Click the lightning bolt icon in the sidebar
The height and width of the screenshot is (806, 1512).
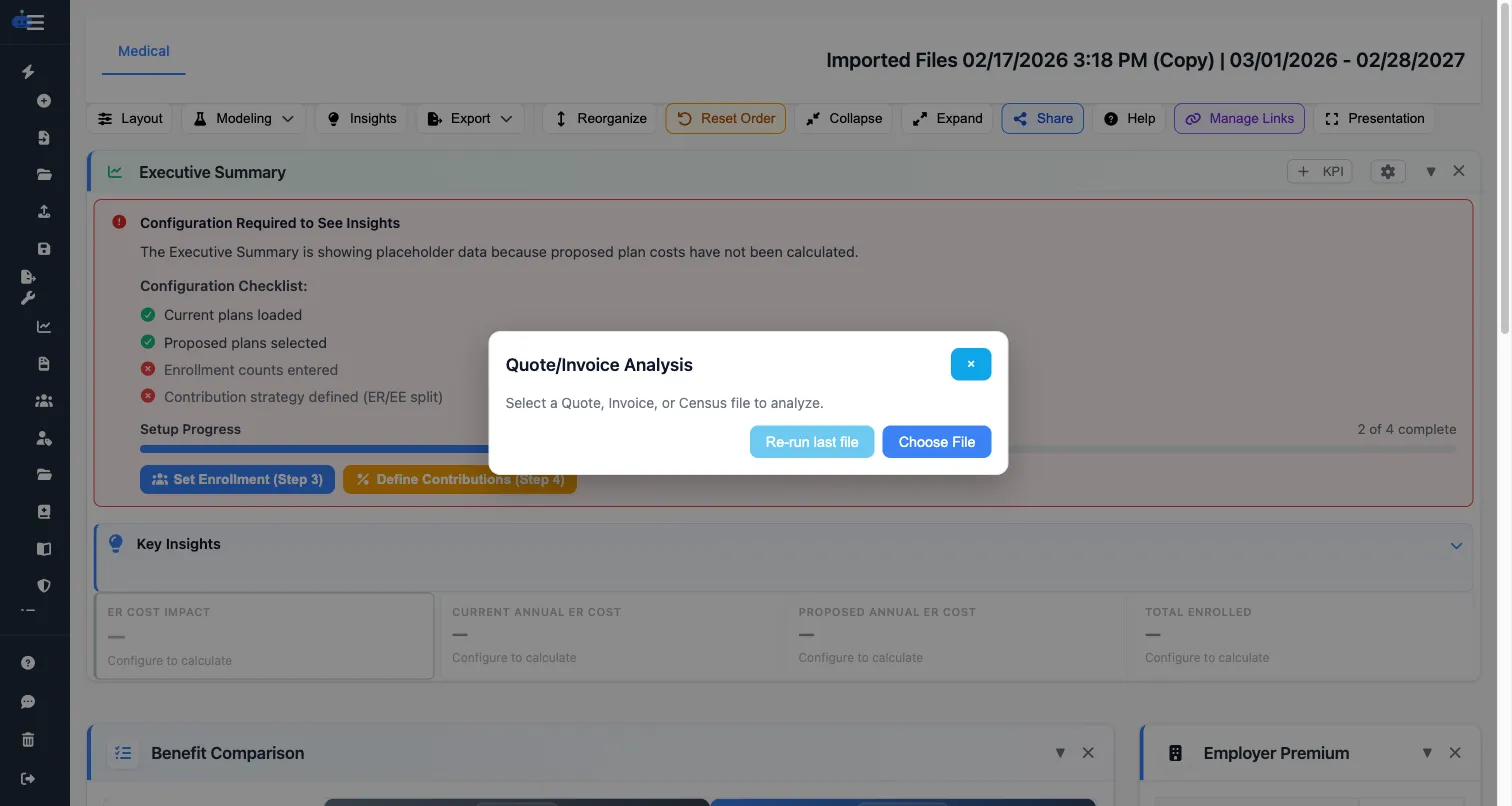point(29,72)
